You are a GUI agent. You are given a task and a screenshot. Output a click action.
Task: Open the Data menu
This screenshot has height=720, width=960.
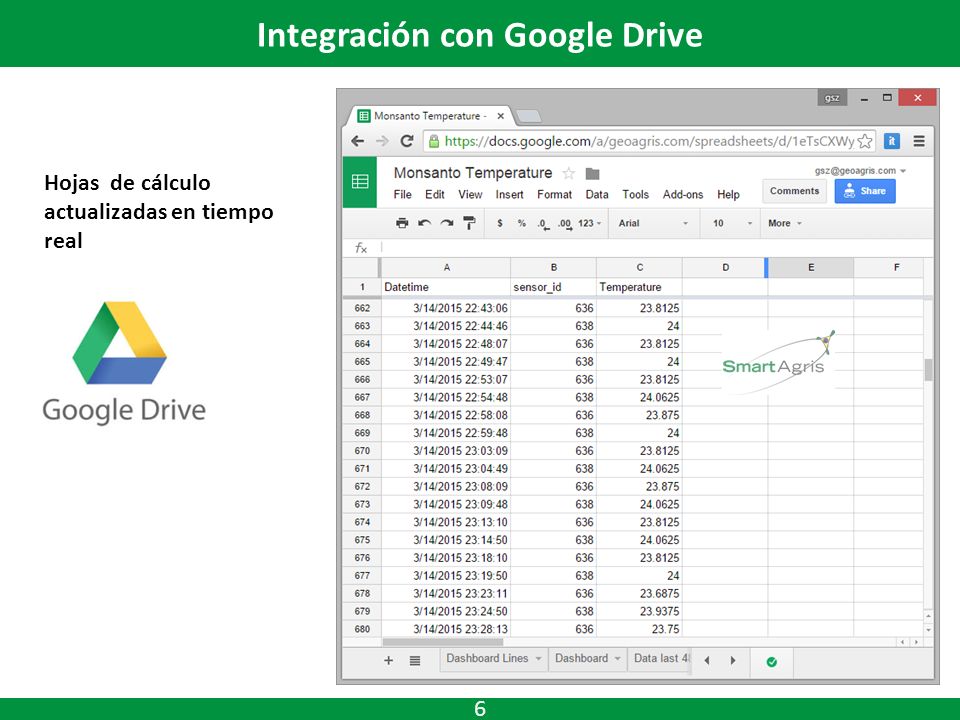coord(597,195)
